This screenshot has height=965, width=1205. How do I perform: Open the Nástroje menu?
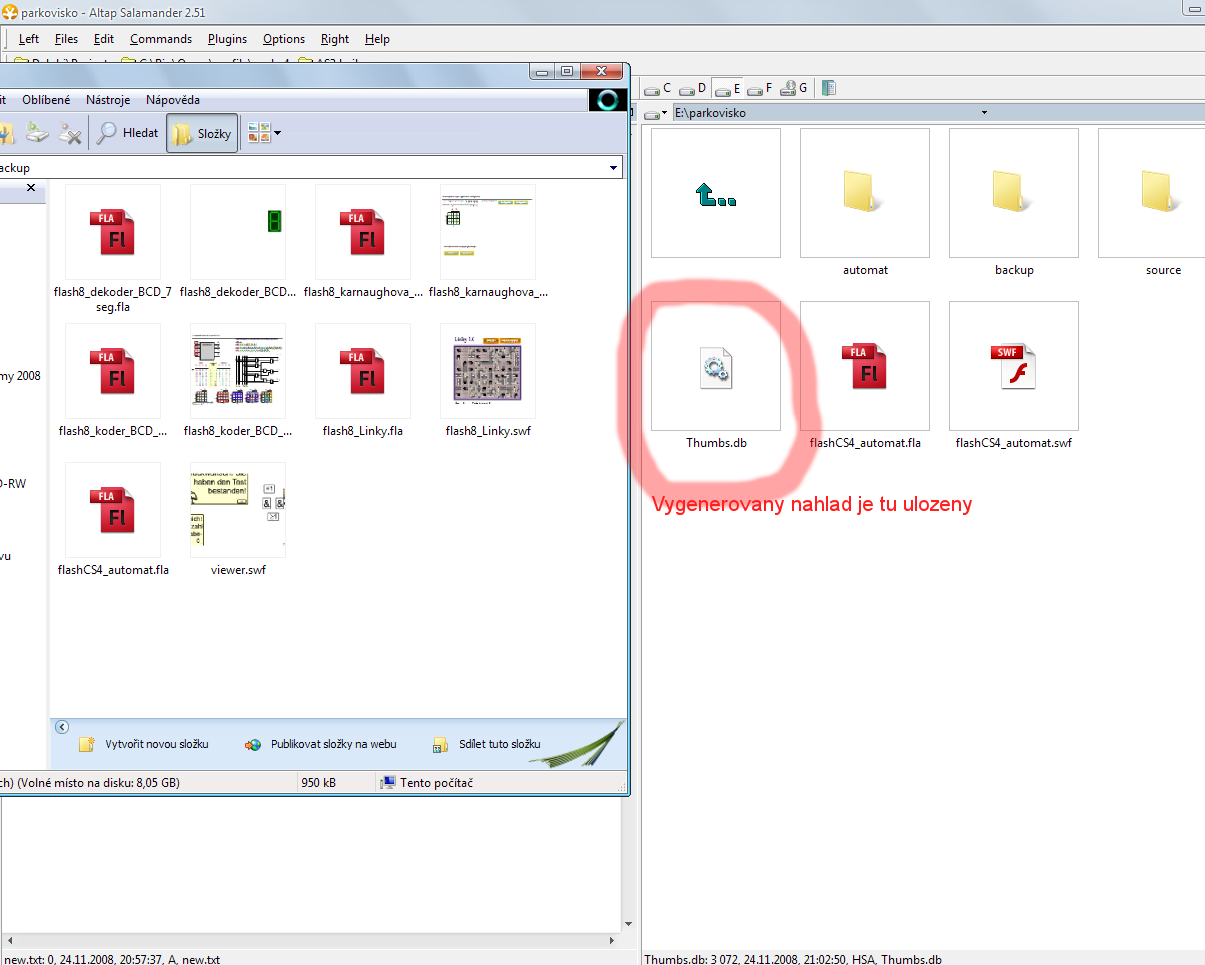click(108, 100)
